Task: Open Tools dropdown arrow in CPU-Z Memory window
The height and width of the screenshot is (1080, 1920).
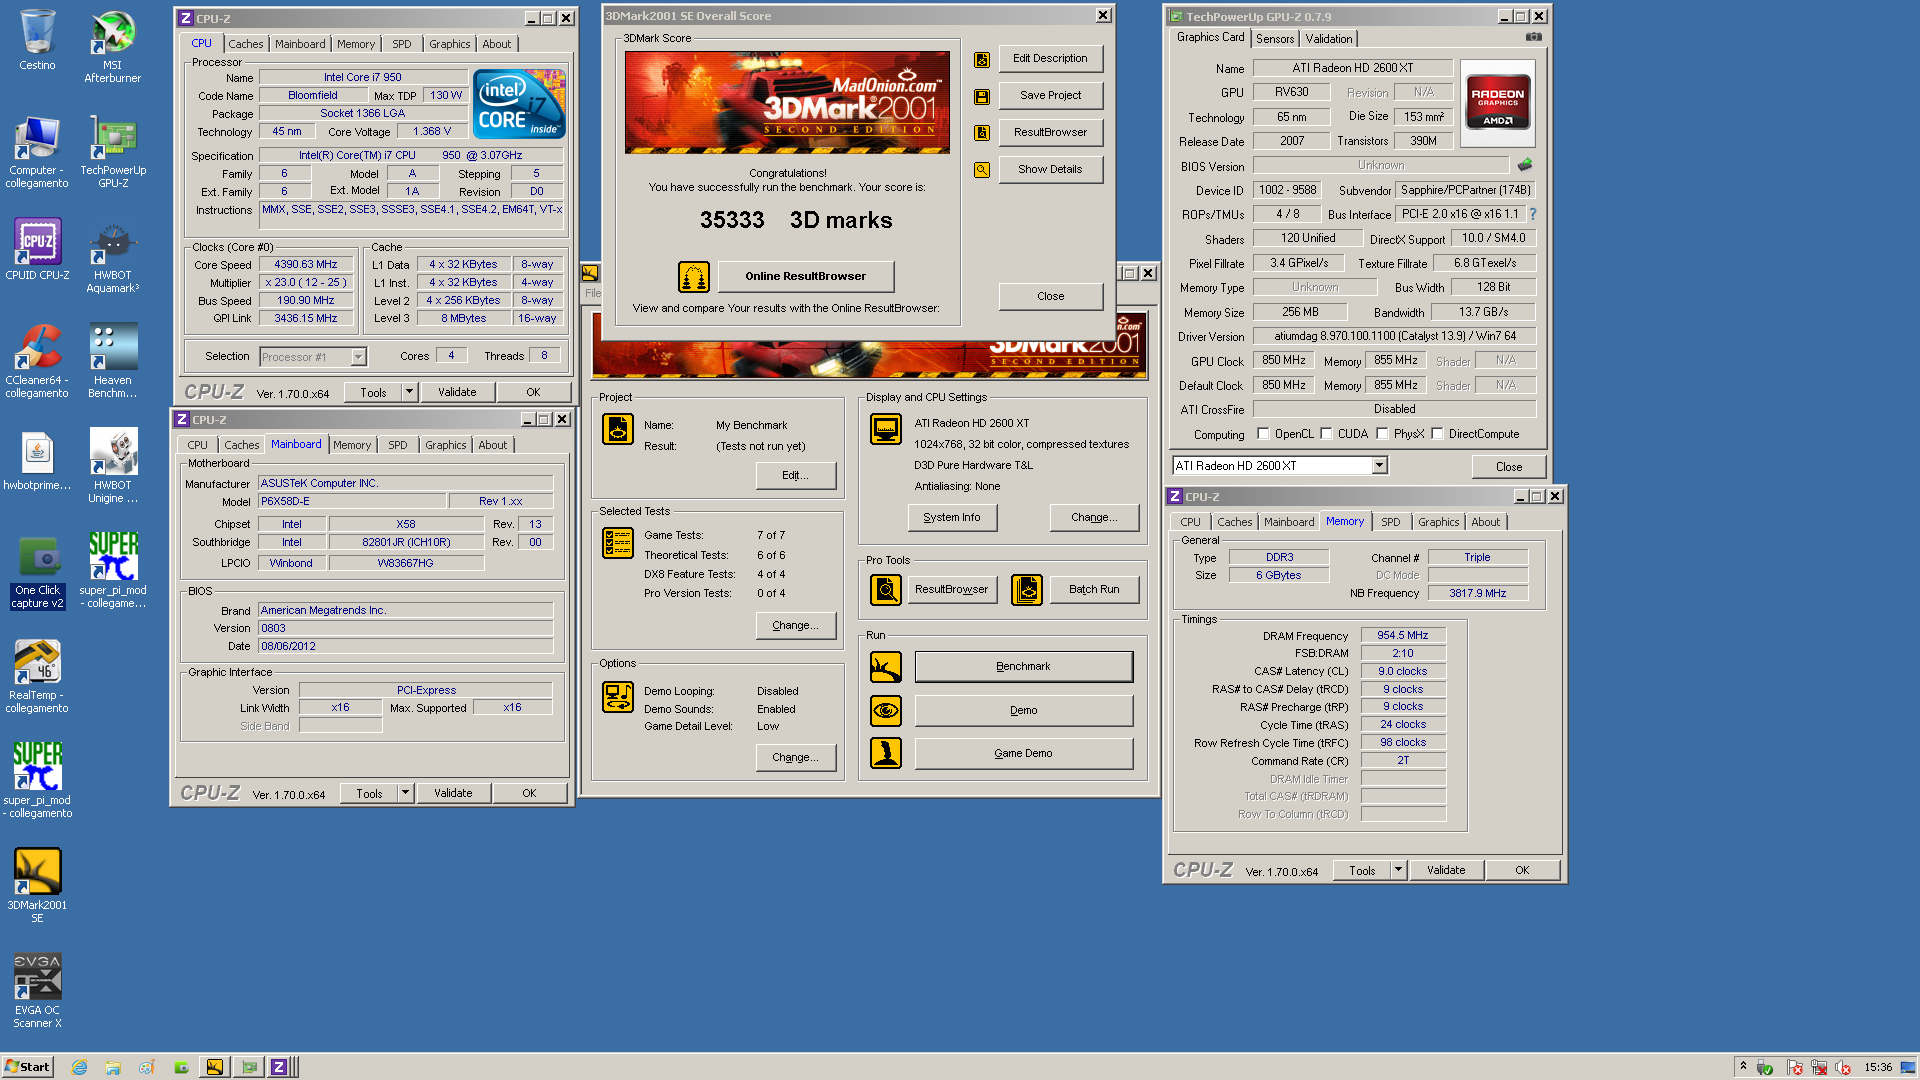Action: point(1398,870)
